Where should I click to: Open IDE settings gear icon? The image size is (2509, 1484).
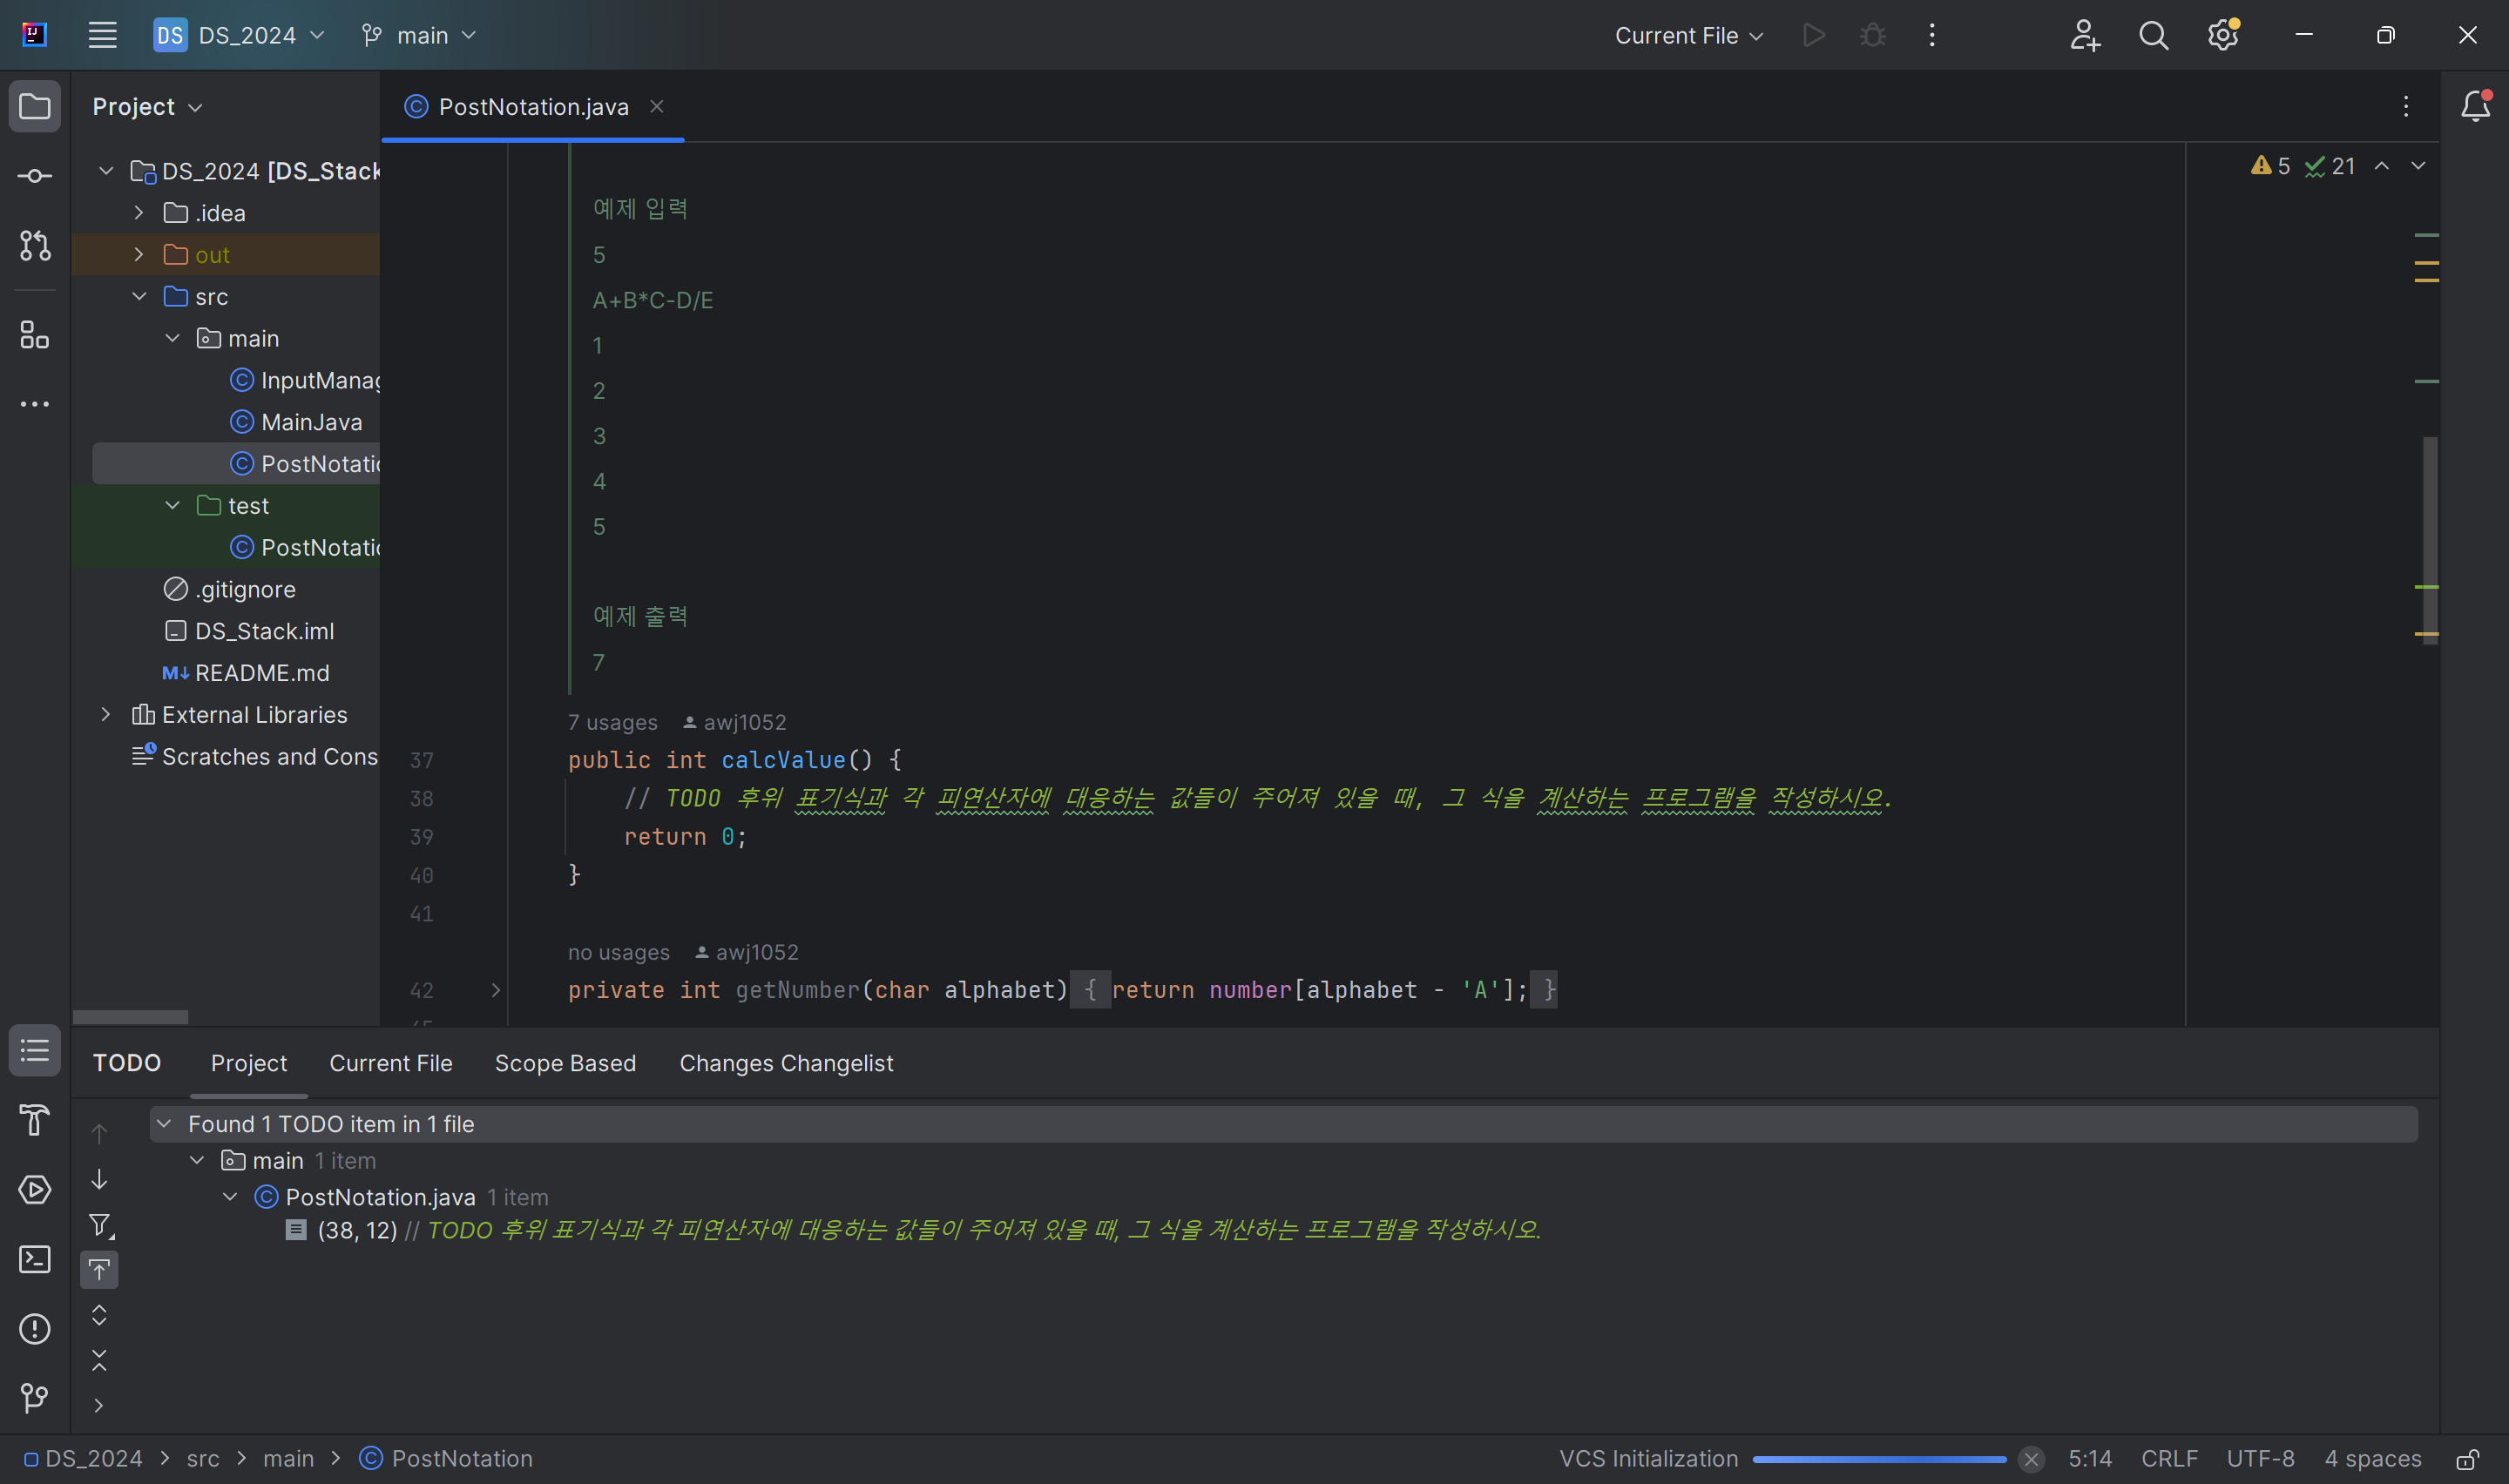(x=2222, y=36)
